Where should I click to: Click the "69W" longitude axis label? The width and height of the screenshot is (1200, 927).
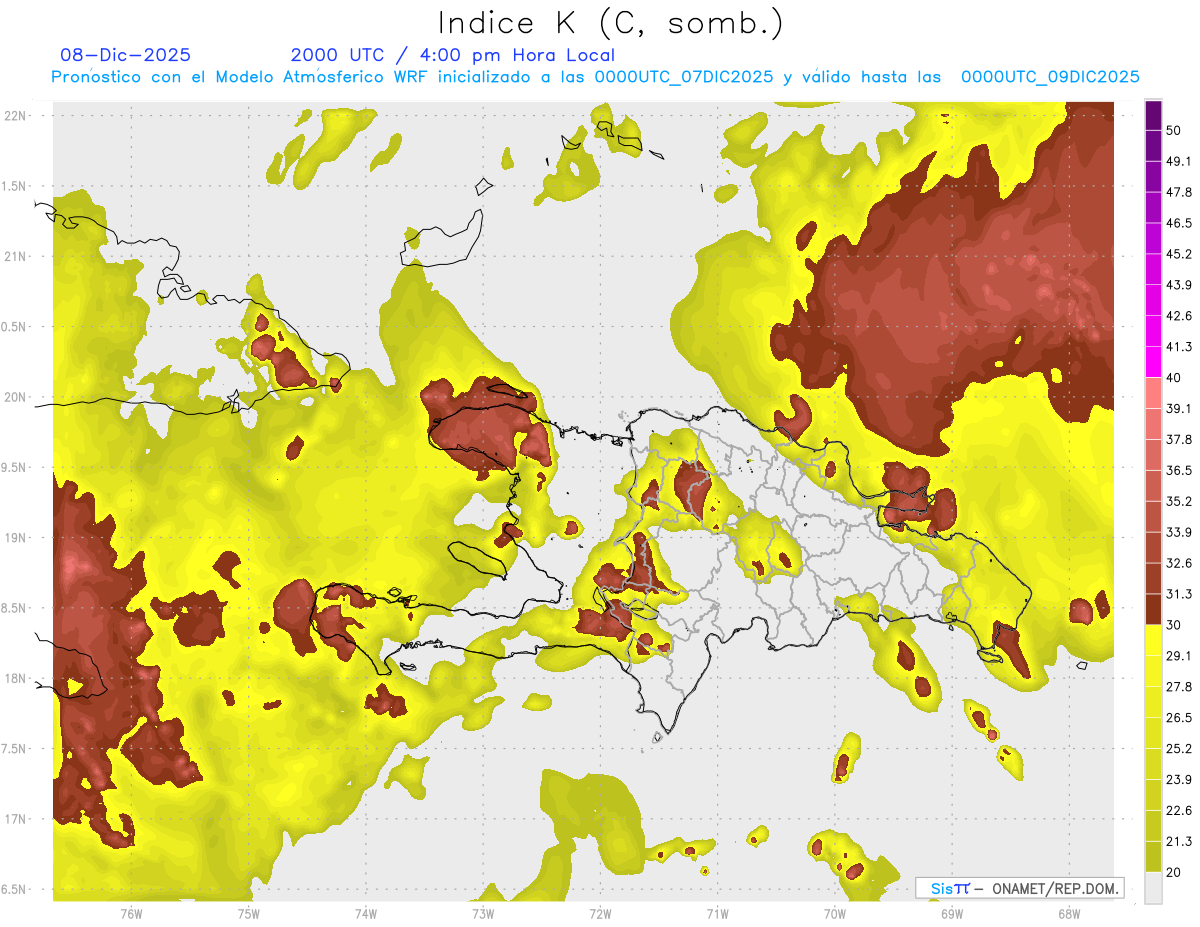pos(952,913)
